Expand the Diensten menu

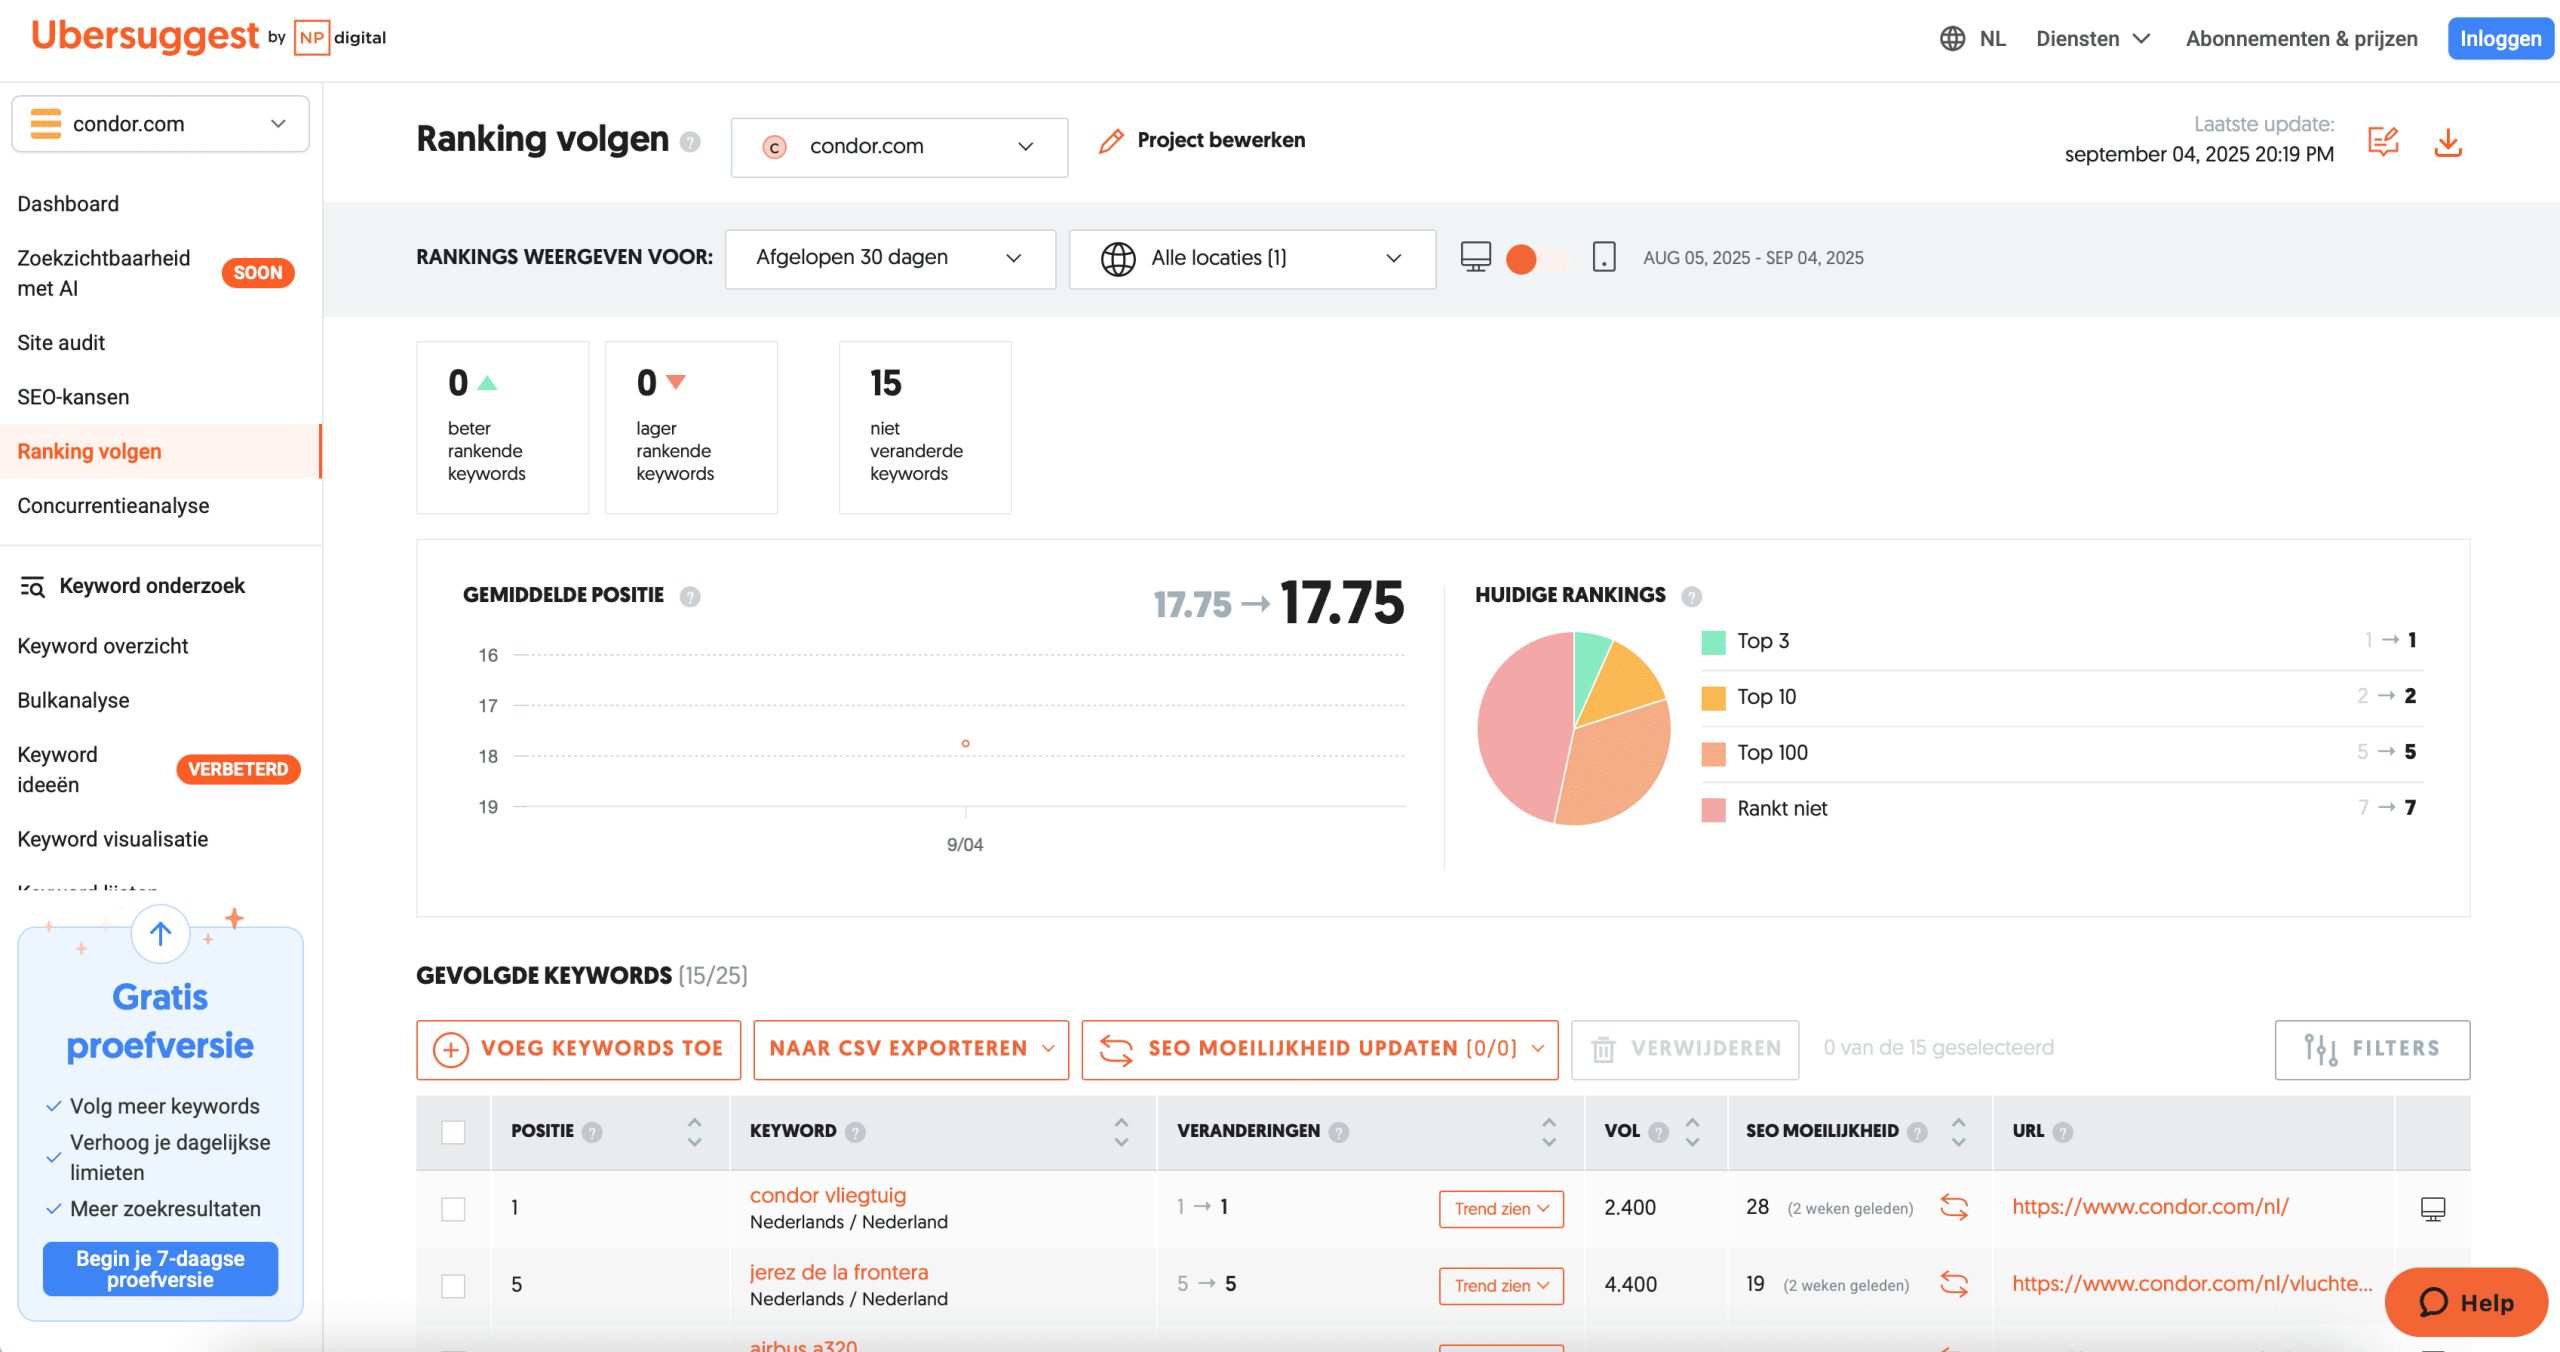[2093, 39]
